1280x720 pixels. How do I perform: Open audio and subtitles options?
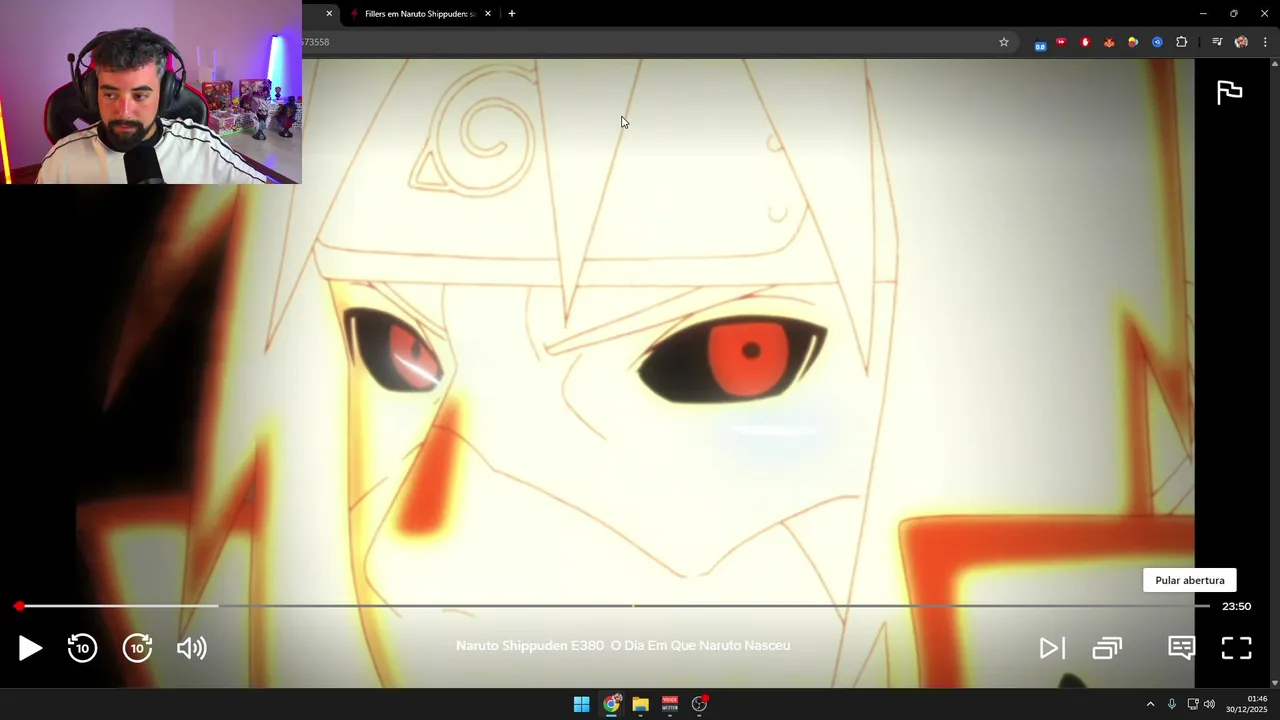1181,648
